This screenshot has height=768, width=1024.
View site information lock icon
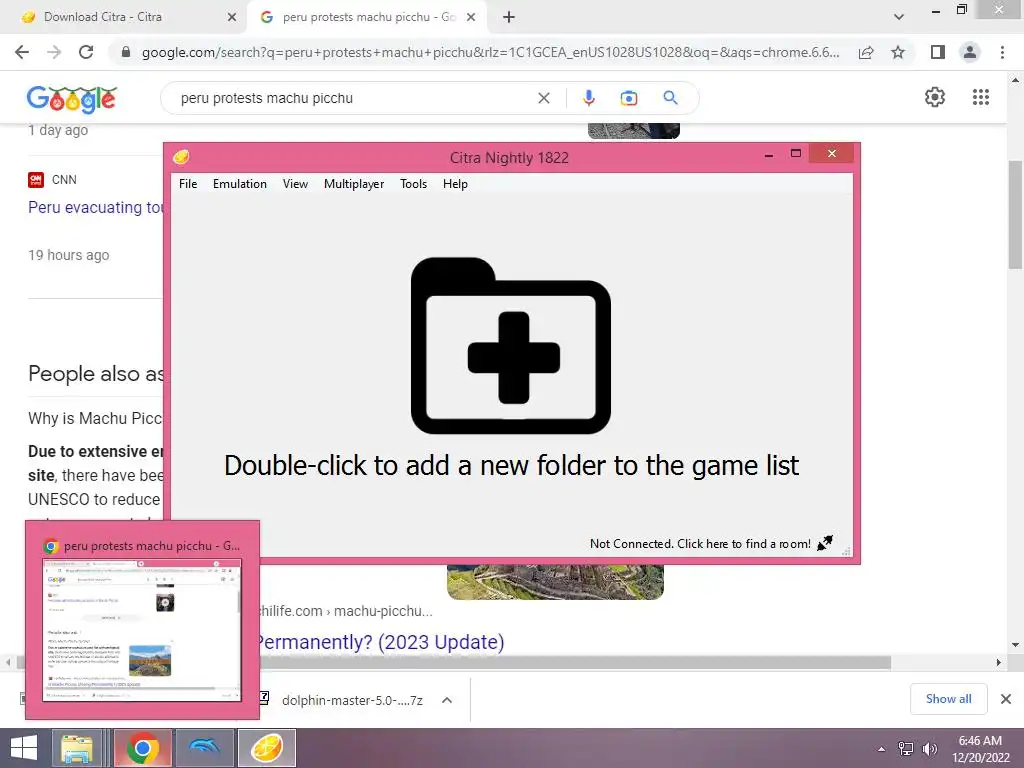(x=126, y=52)
